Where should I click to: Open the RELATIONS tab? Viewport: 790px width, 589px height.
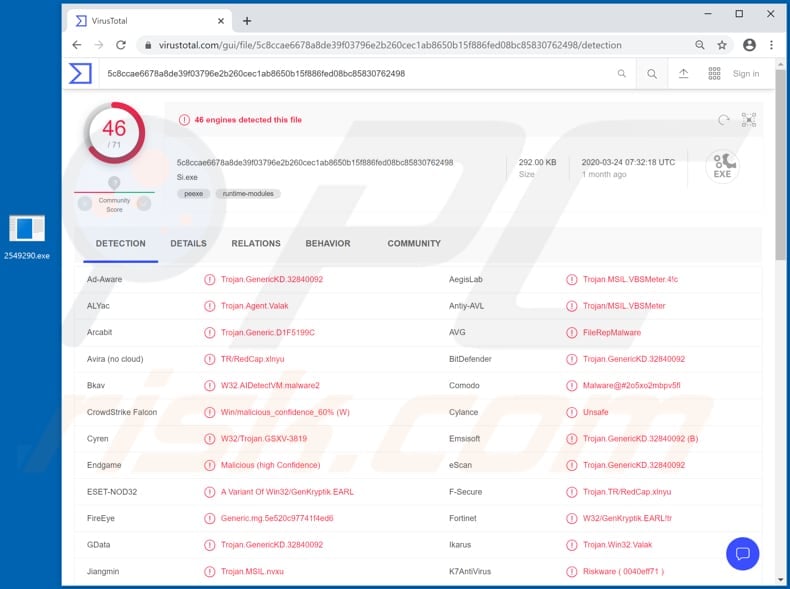click(x=256, y=243)
